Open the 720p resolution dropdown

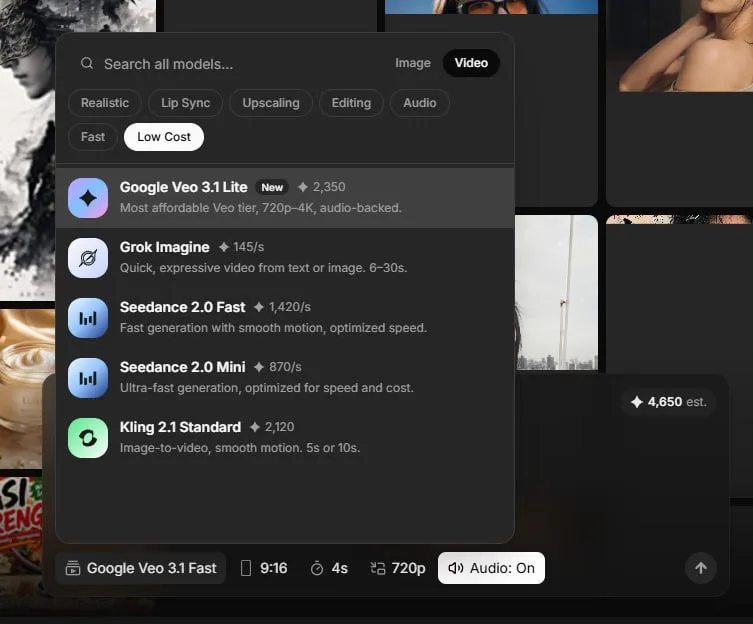click(398, 568)
